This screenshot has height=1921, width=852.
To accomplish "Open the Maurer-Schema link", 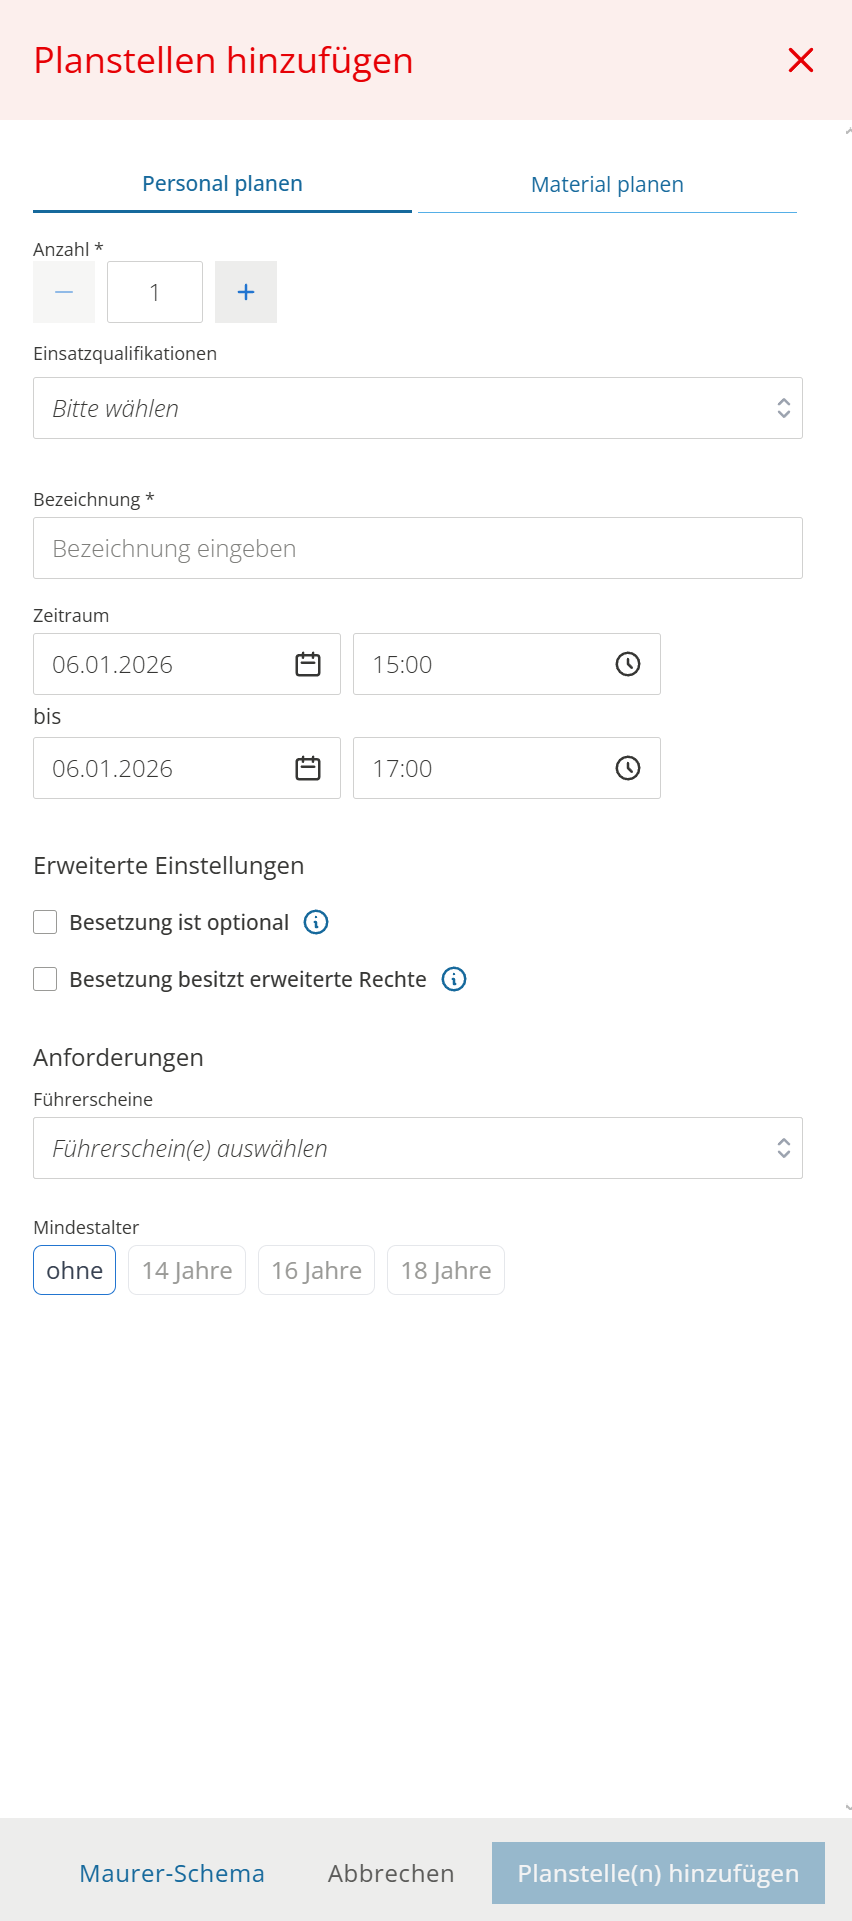I will (172, 1873).
